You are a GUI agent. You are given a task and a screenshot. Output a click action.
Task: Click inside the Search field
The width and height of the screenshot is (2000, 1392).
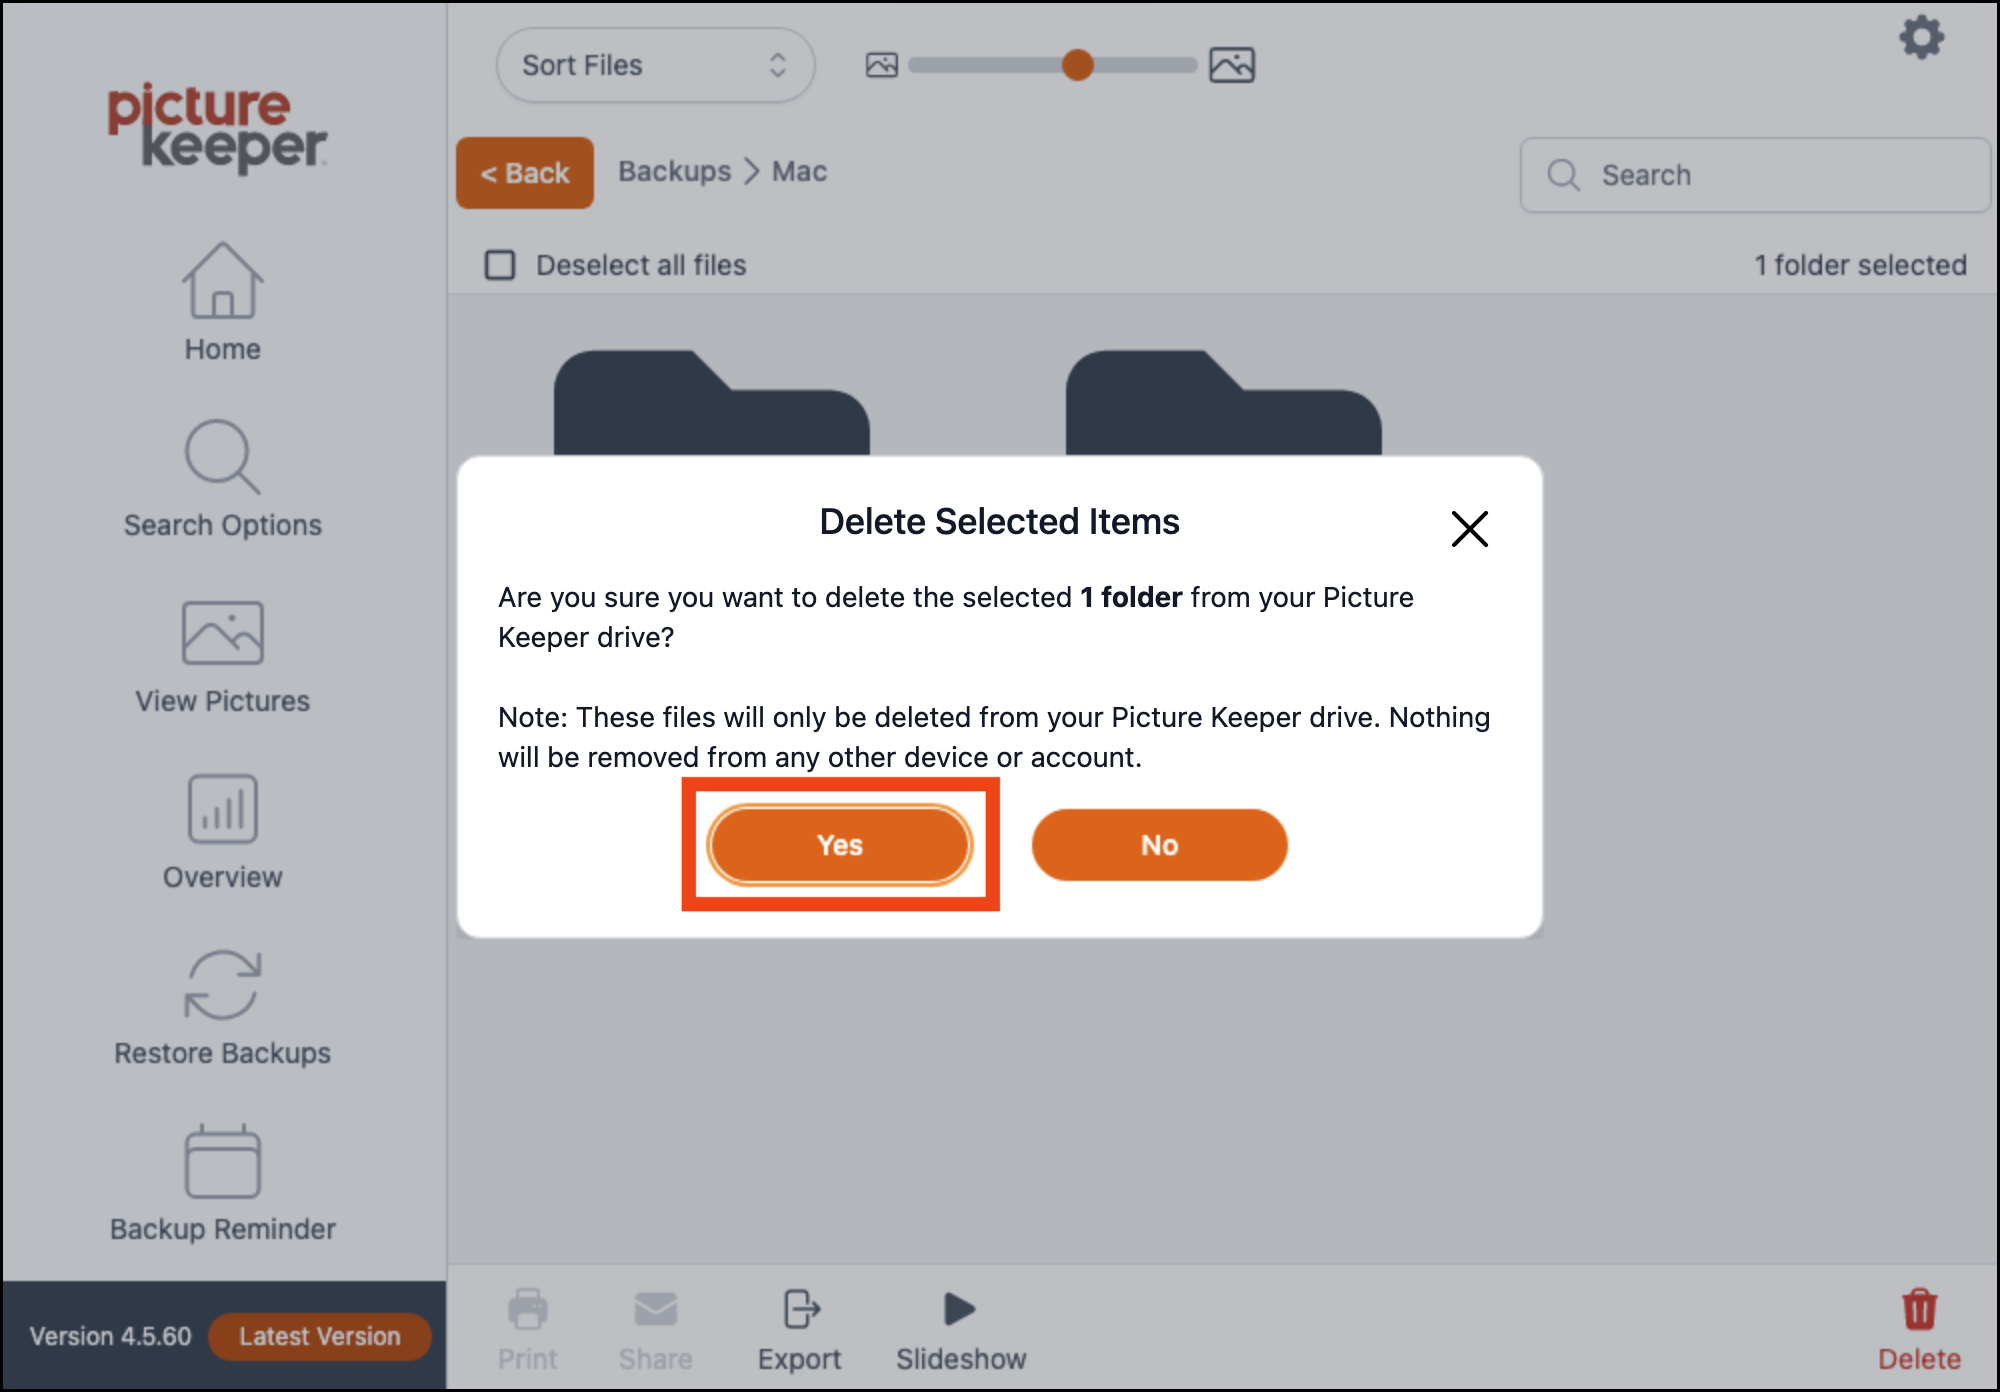[1755, 175]
